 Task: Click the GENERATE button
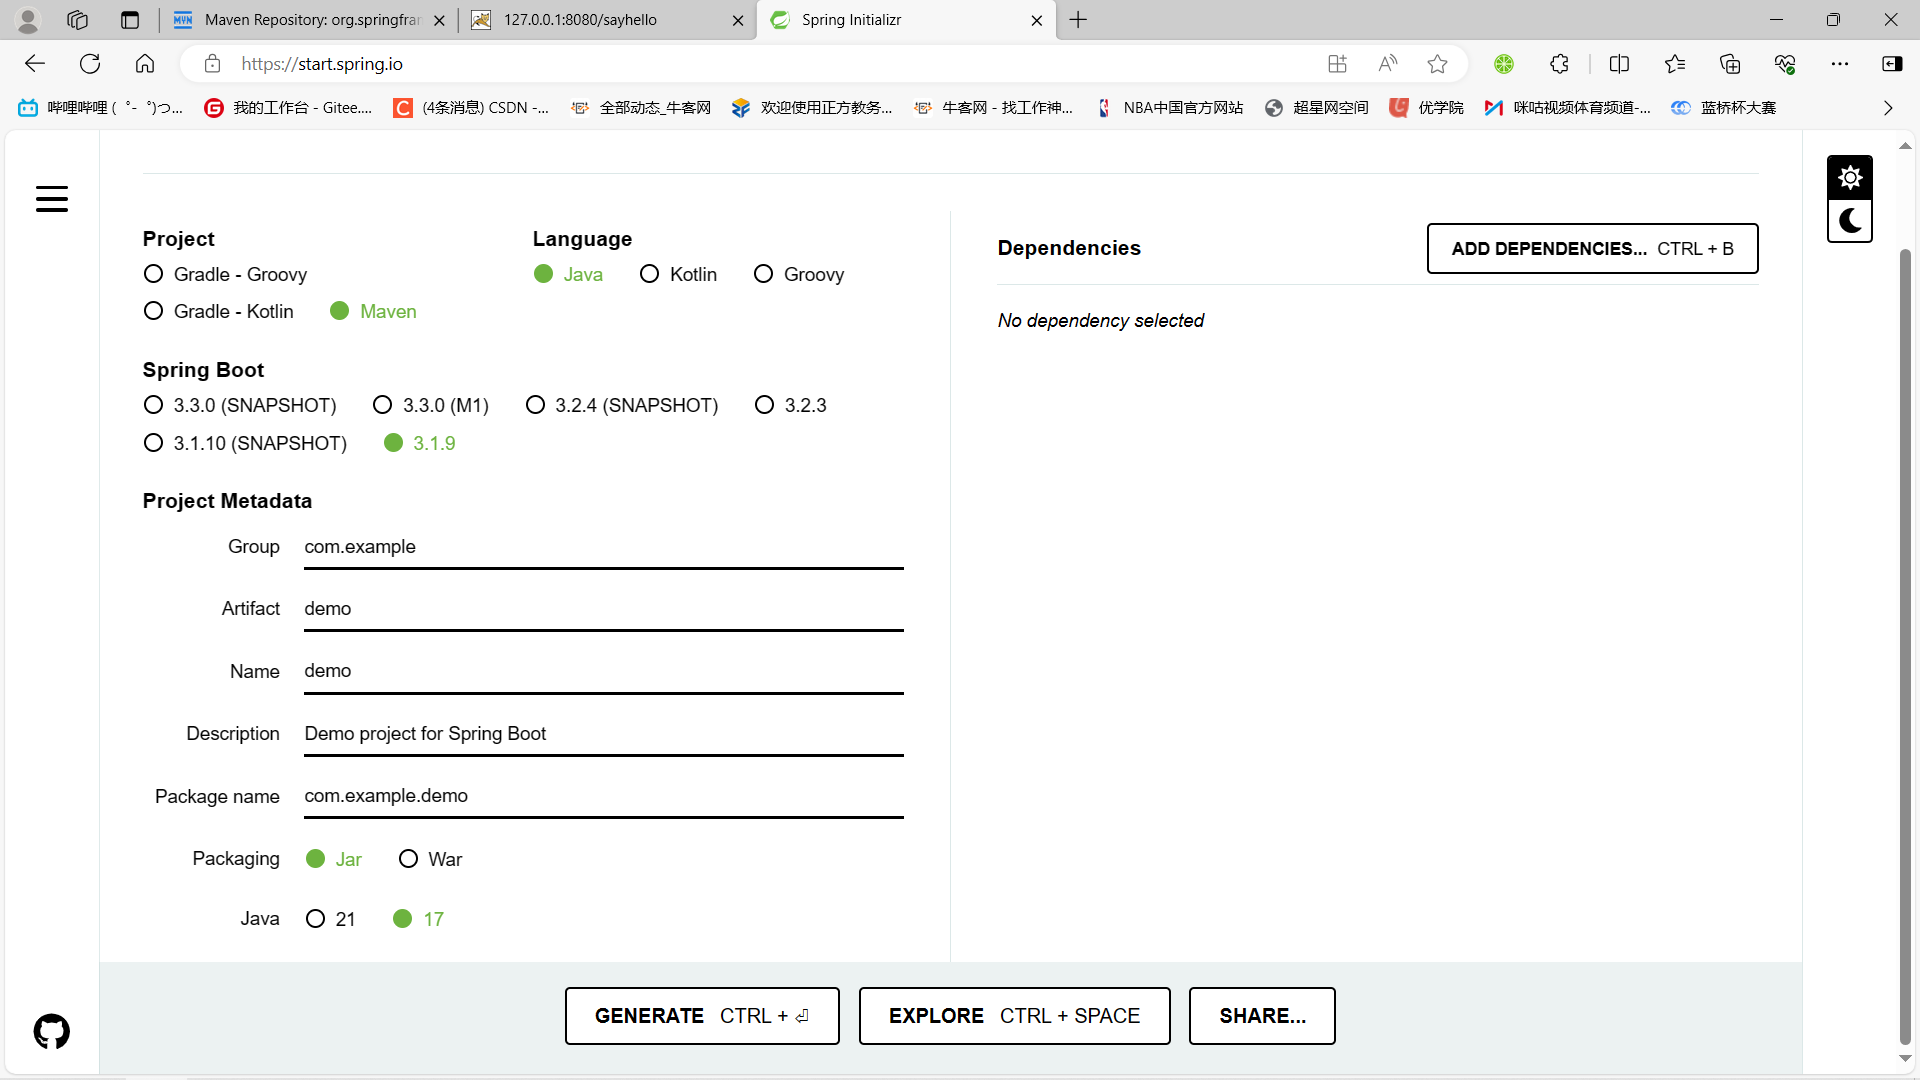click(x=702, y=1016)
